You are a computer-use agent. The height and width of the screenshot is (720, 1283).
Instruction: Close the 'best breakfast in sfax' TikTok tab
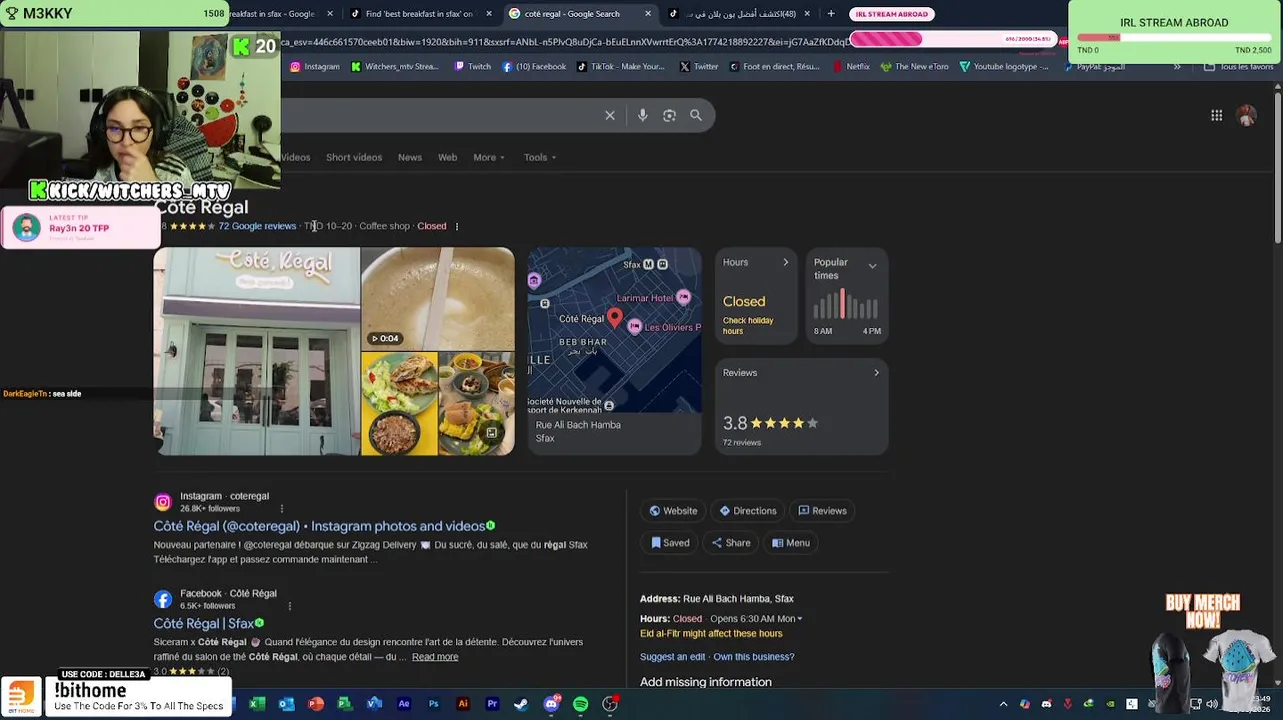[x=489, y=14]
